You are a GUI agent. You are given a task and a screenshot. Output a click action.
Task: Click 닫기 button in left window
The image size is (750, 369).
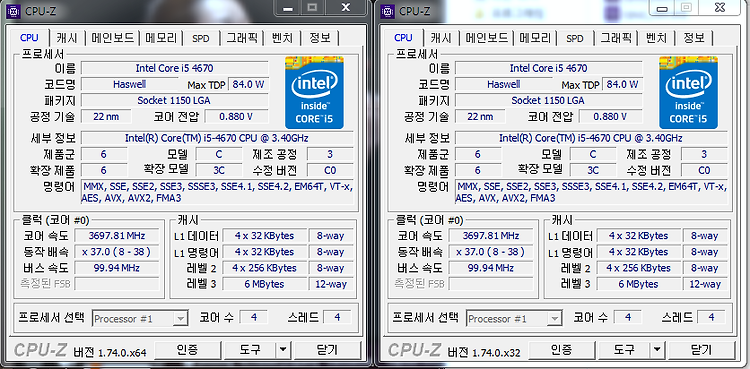click(327, 349)
